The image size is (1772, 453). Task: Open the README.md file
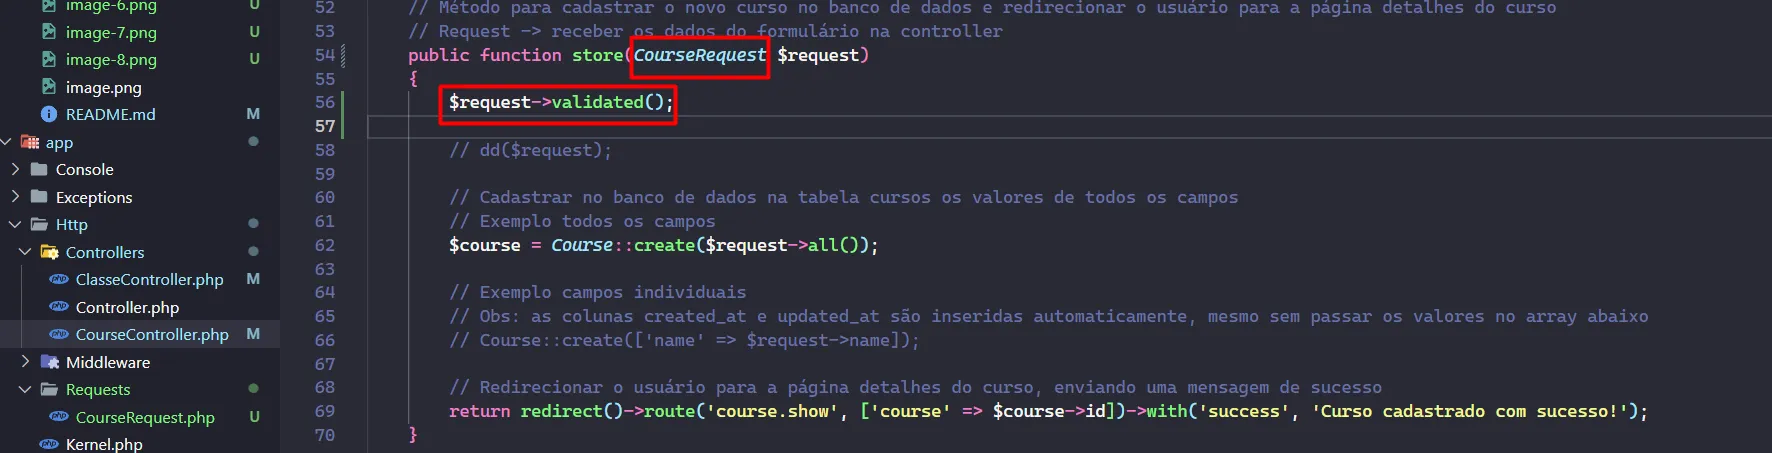111,114
